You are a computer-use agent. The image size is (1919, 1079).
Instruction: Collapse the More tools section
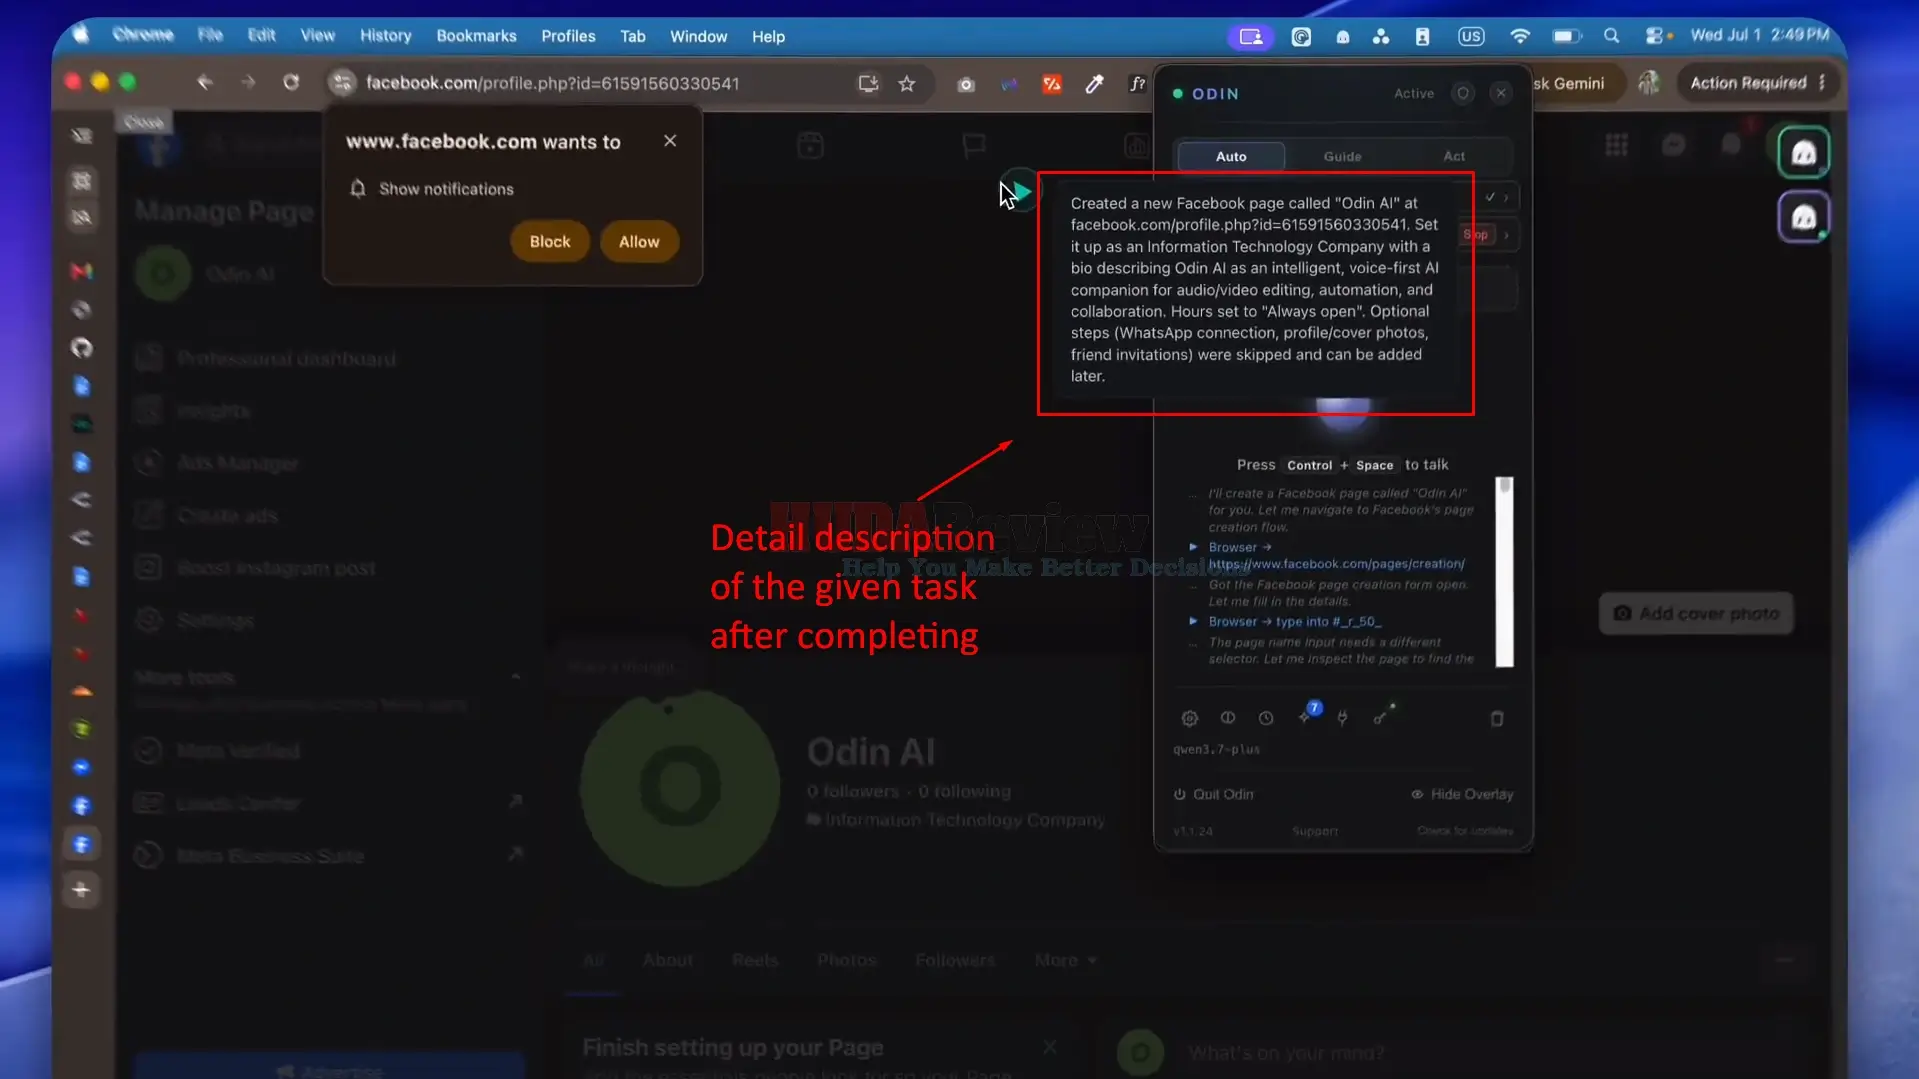tap(515, 677)
